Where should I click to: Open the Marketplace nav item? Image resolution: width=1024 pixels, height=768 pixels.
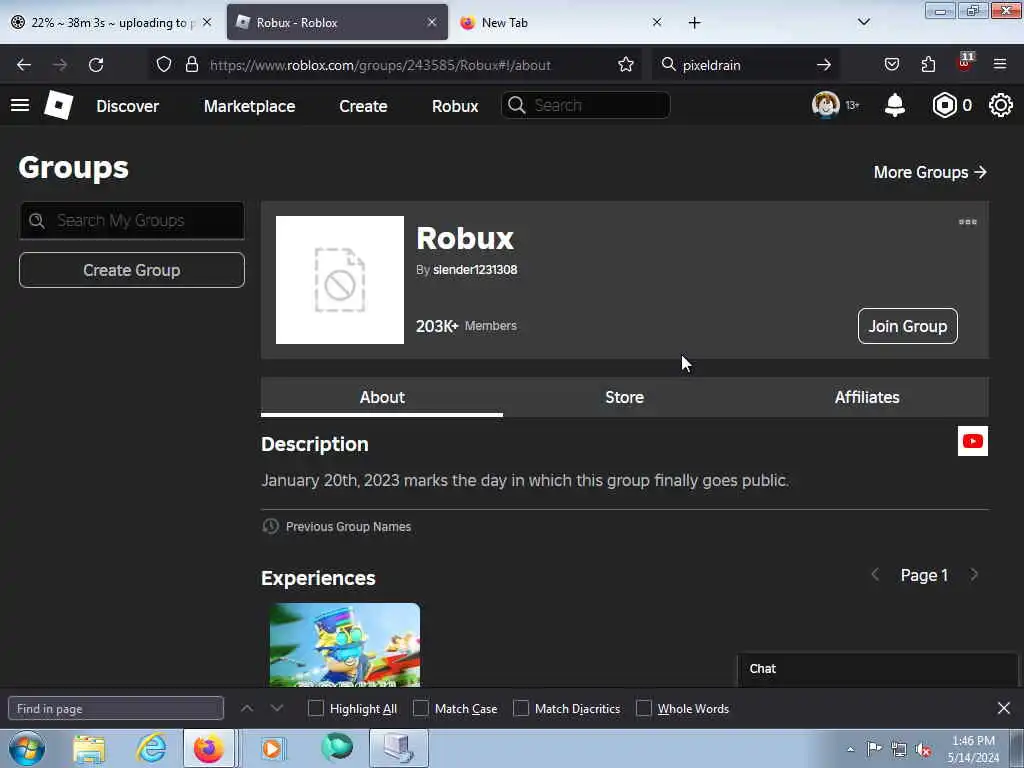[x=249, y=106]
